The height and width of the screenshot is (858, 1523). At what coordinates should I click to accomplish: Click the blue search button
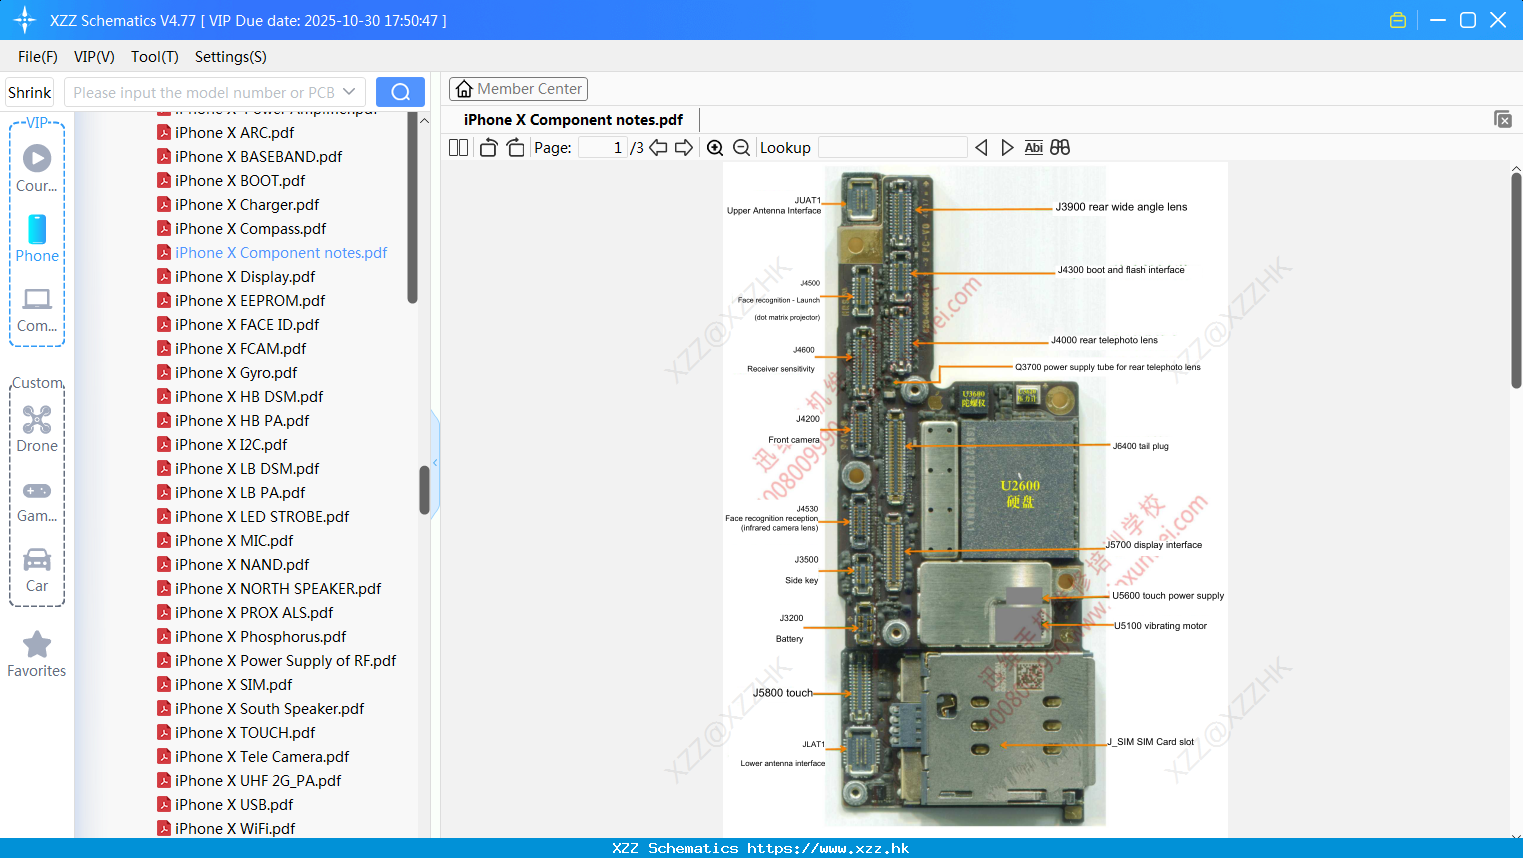pos(400,92)
